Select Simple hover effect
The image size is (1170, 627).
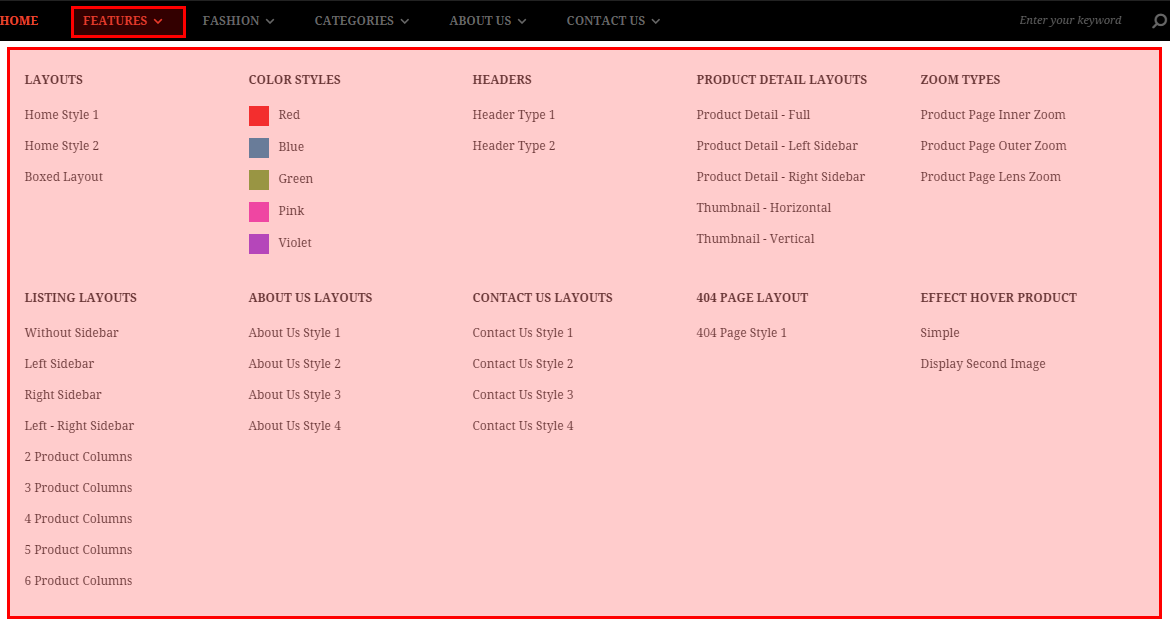click(x=940, y=333)
